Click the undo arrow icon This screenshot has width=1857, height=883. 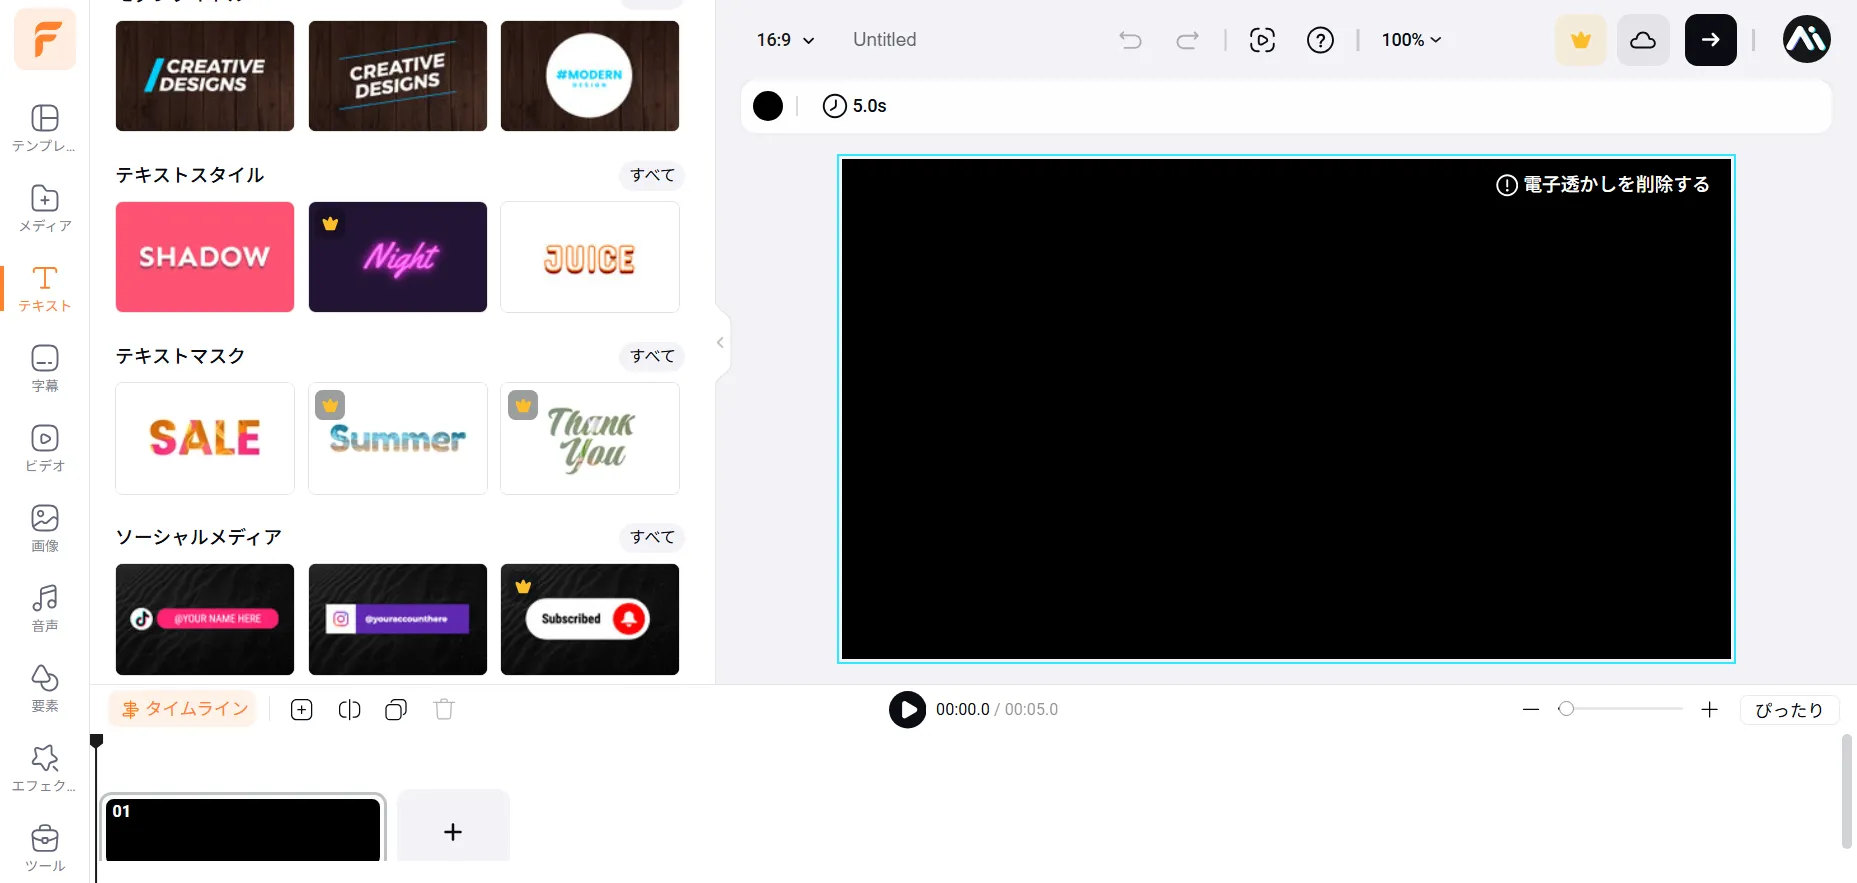pos(1130,40)
